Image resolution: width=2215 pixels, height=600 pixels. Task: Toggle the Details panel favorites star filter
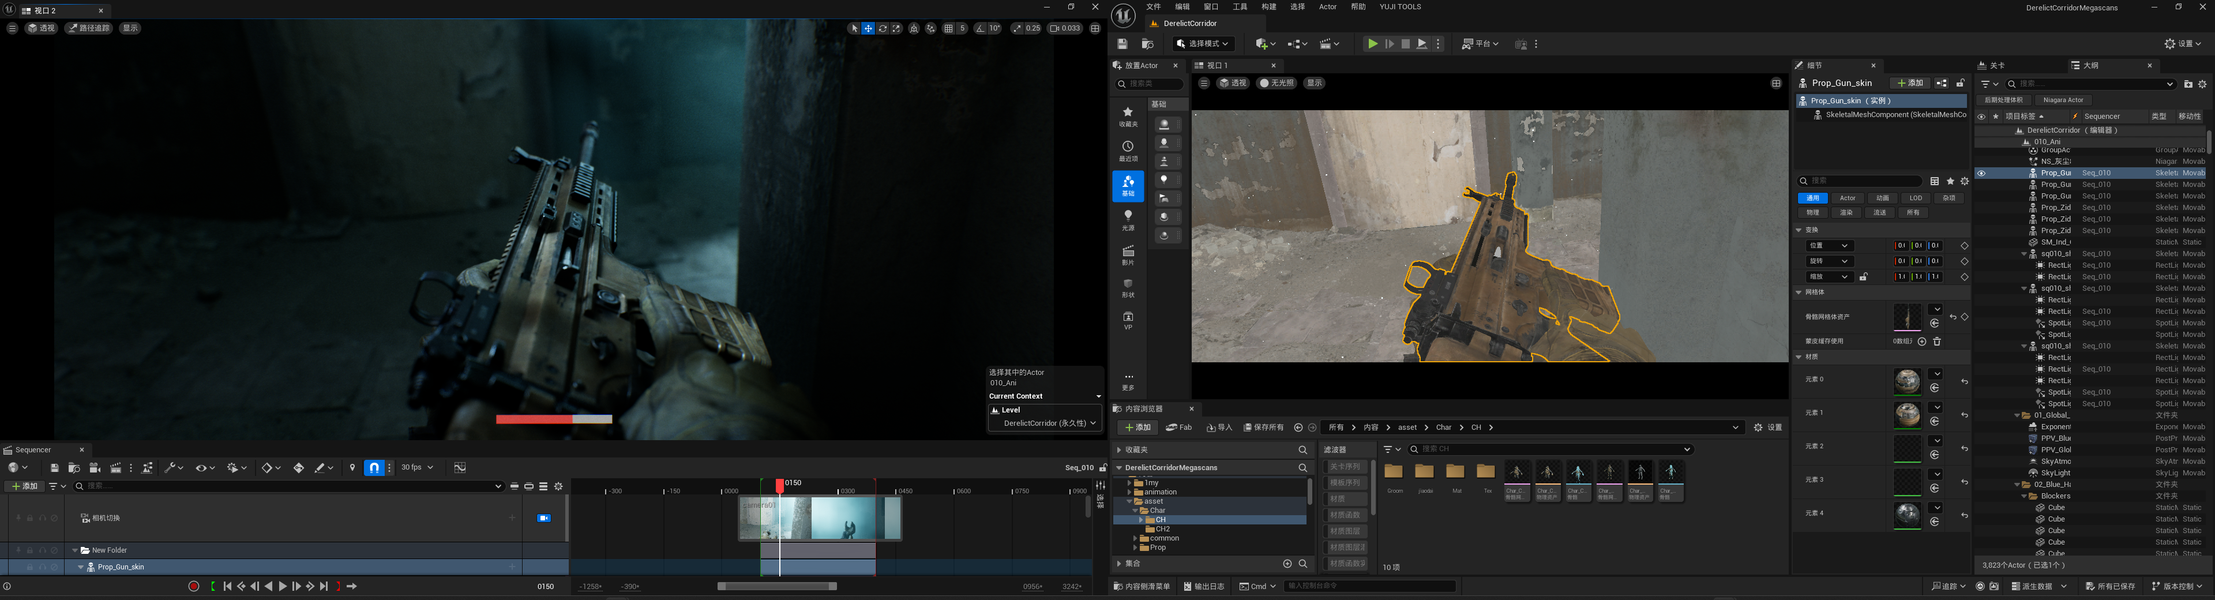click(1950, 181)
